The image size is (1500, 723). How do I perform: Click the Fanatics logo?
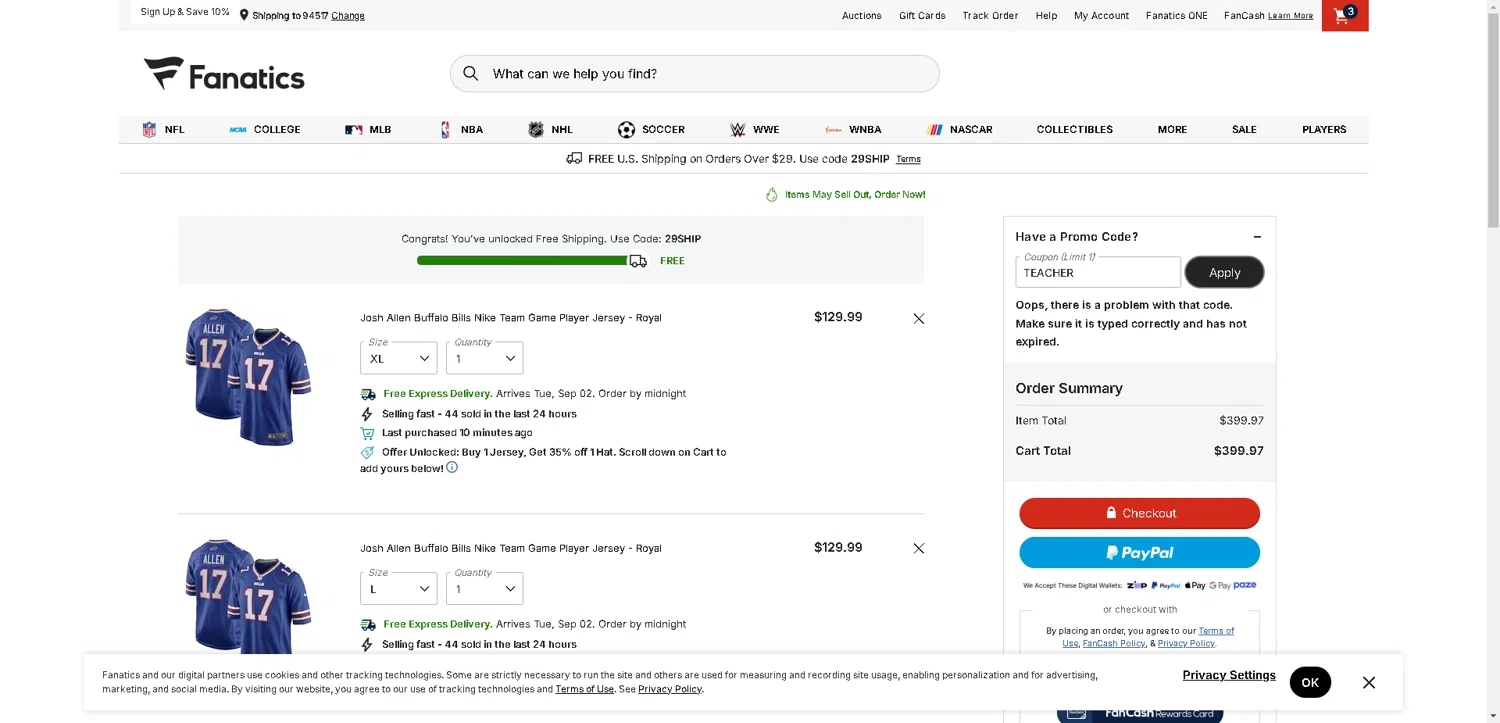tap(224, 74)
